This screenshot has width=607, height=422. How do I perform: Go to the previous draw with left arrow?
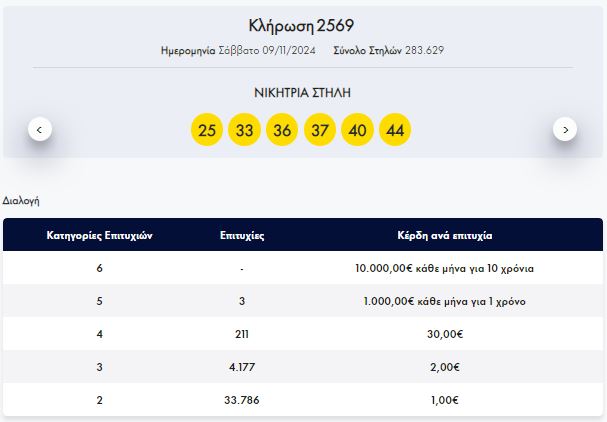(x=40, y=129)
